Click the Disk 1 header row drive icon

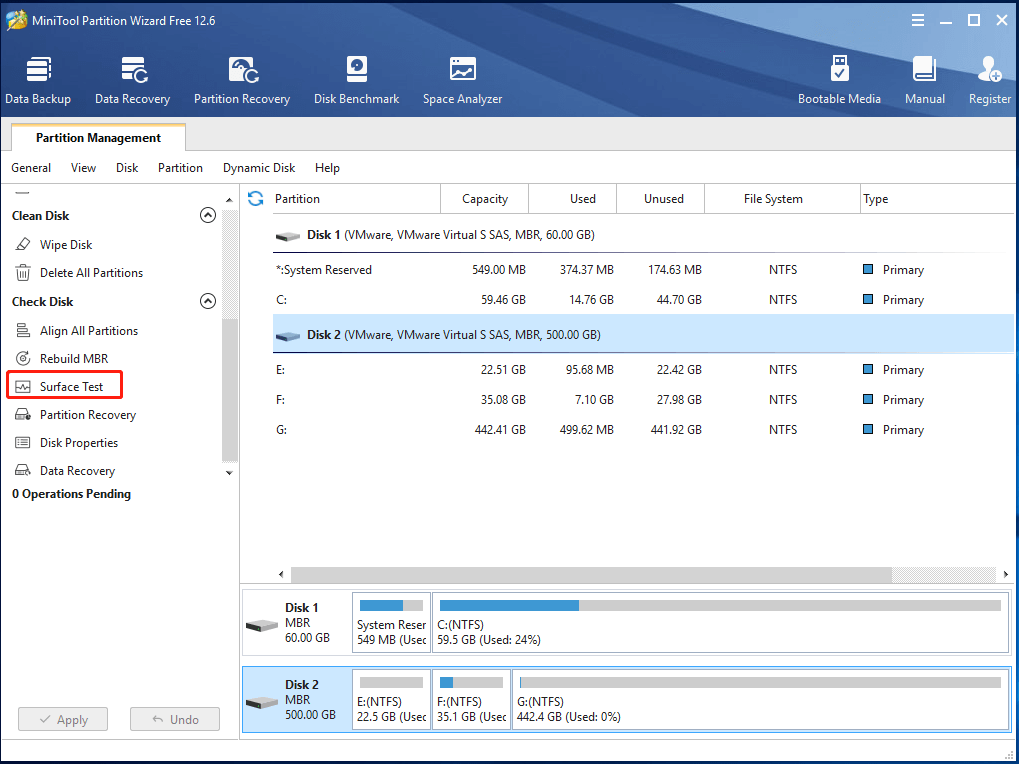coord(288,236)
